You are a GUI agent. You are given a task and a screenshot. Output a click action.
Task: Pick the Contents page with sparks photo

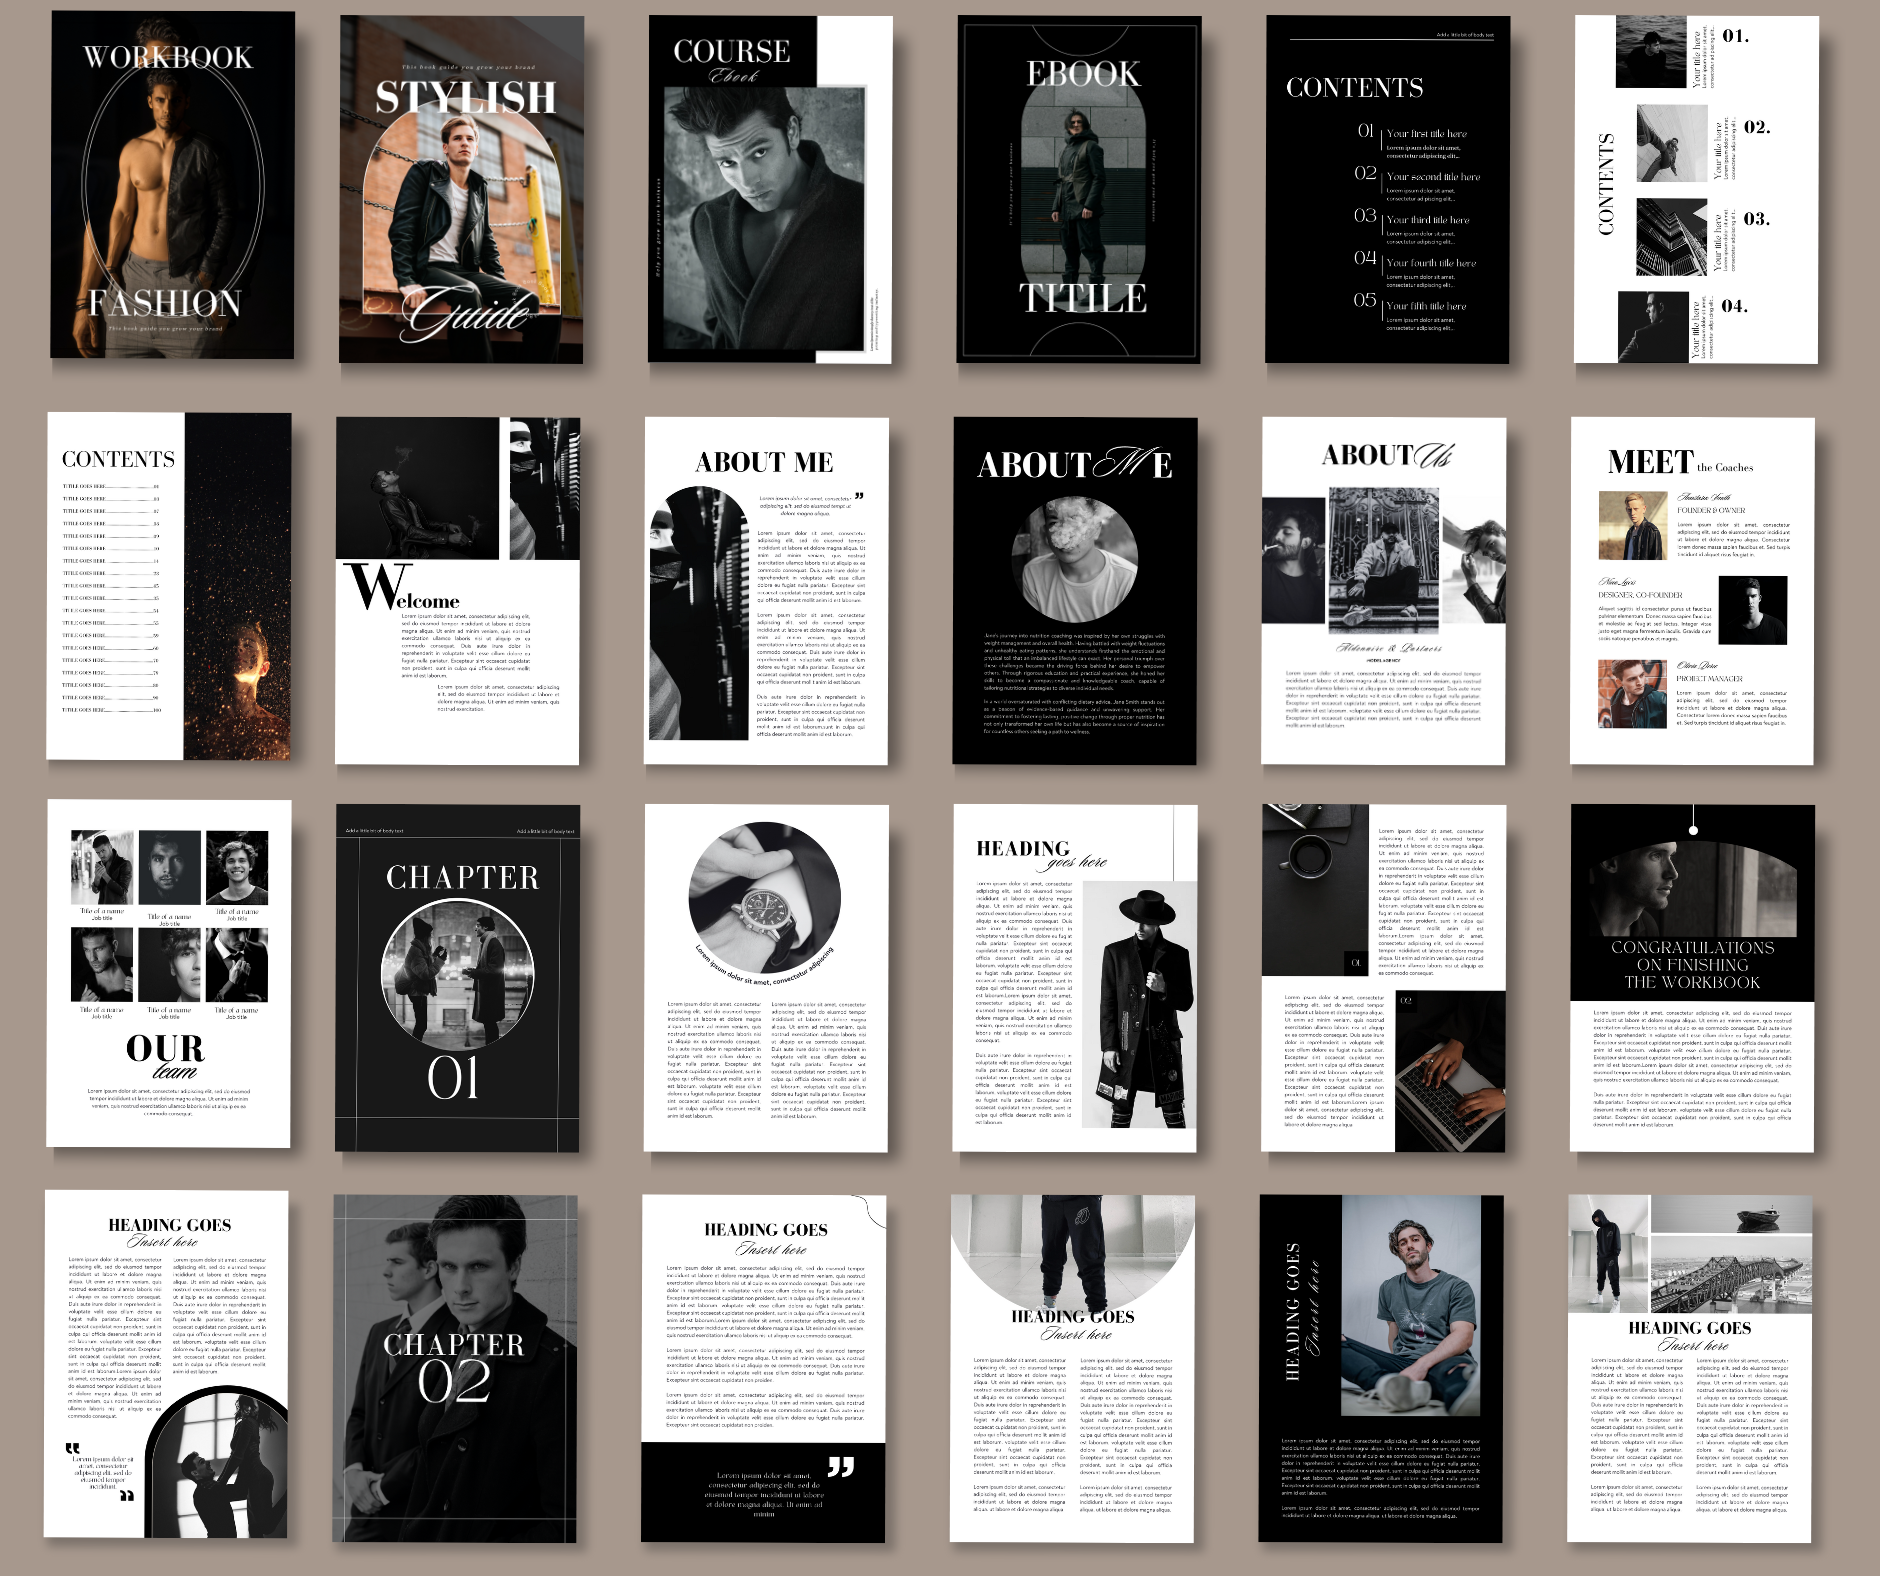169,586
